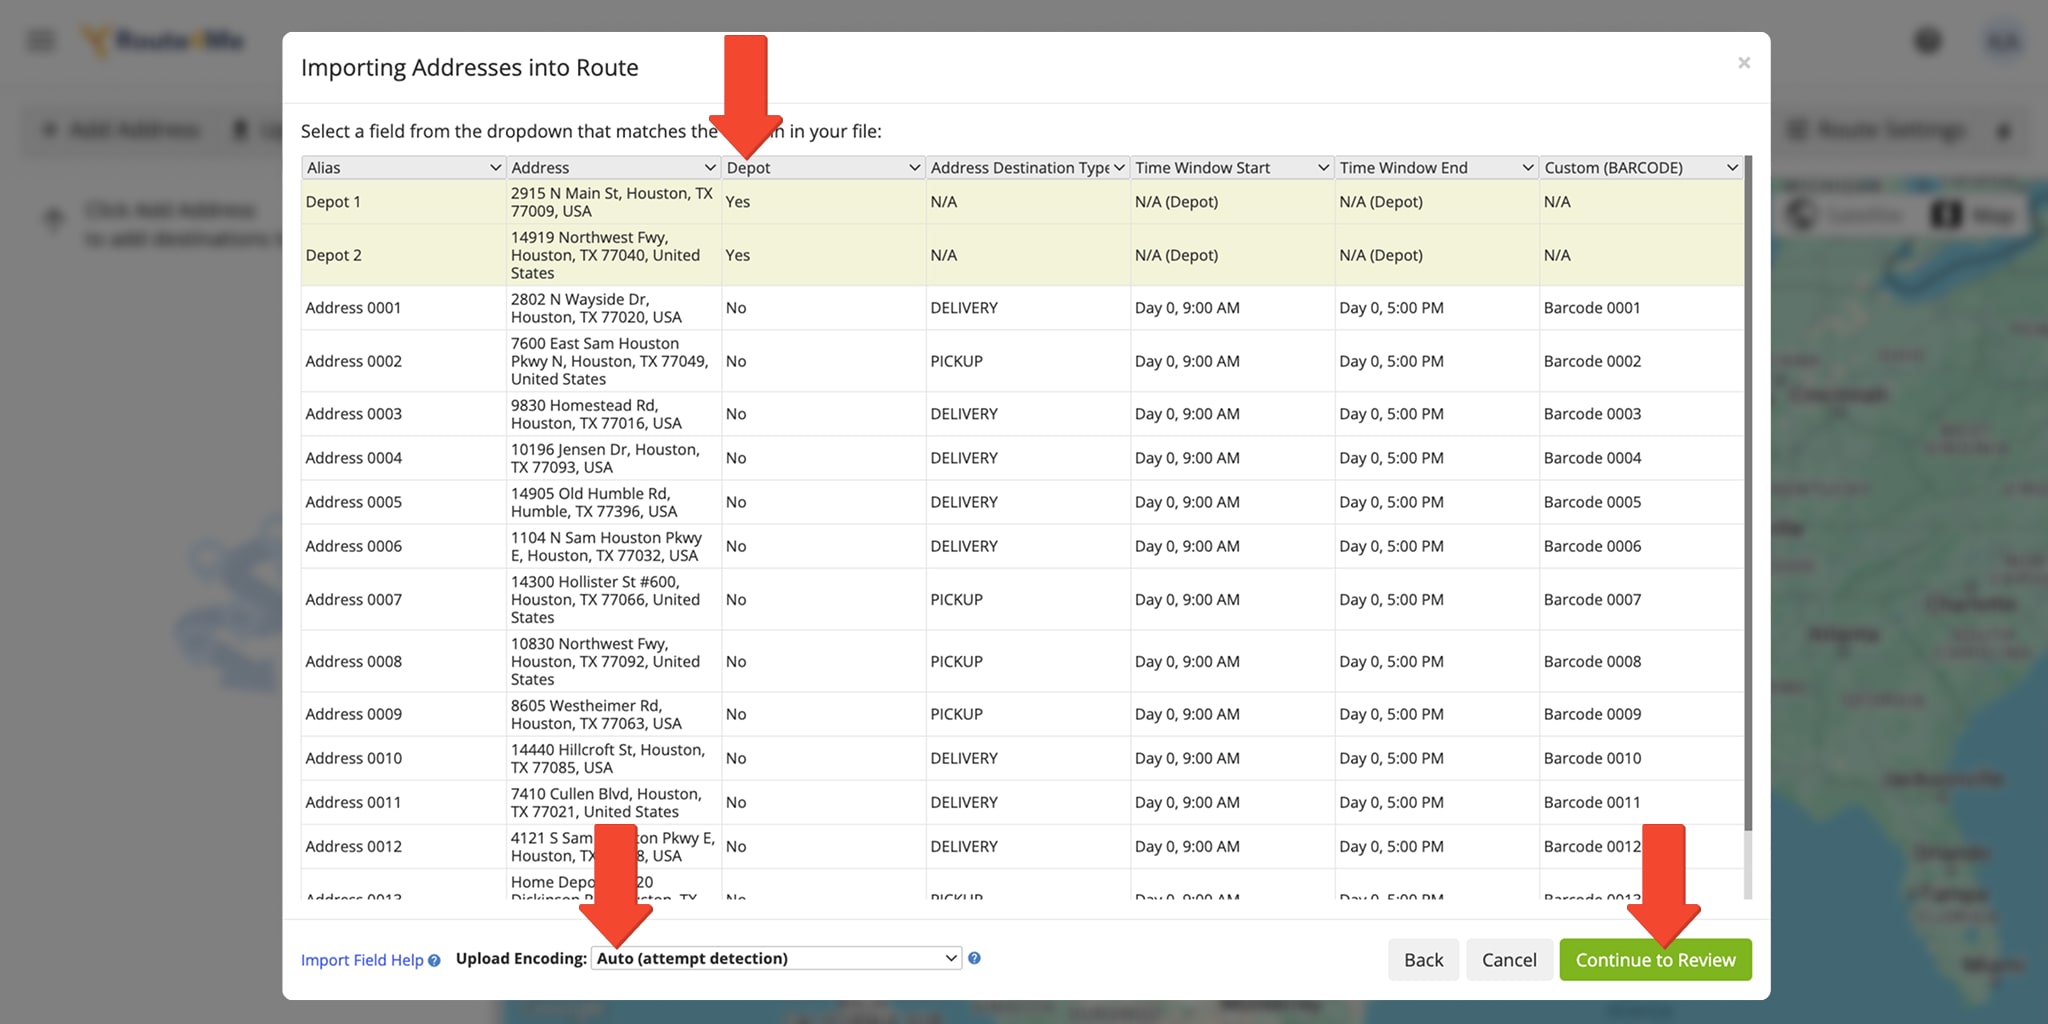This screenshot has height=1024, width=2048.
Task: Click the 7600 East Sam Houston Pkwy cell
Action: click(613, 361)
